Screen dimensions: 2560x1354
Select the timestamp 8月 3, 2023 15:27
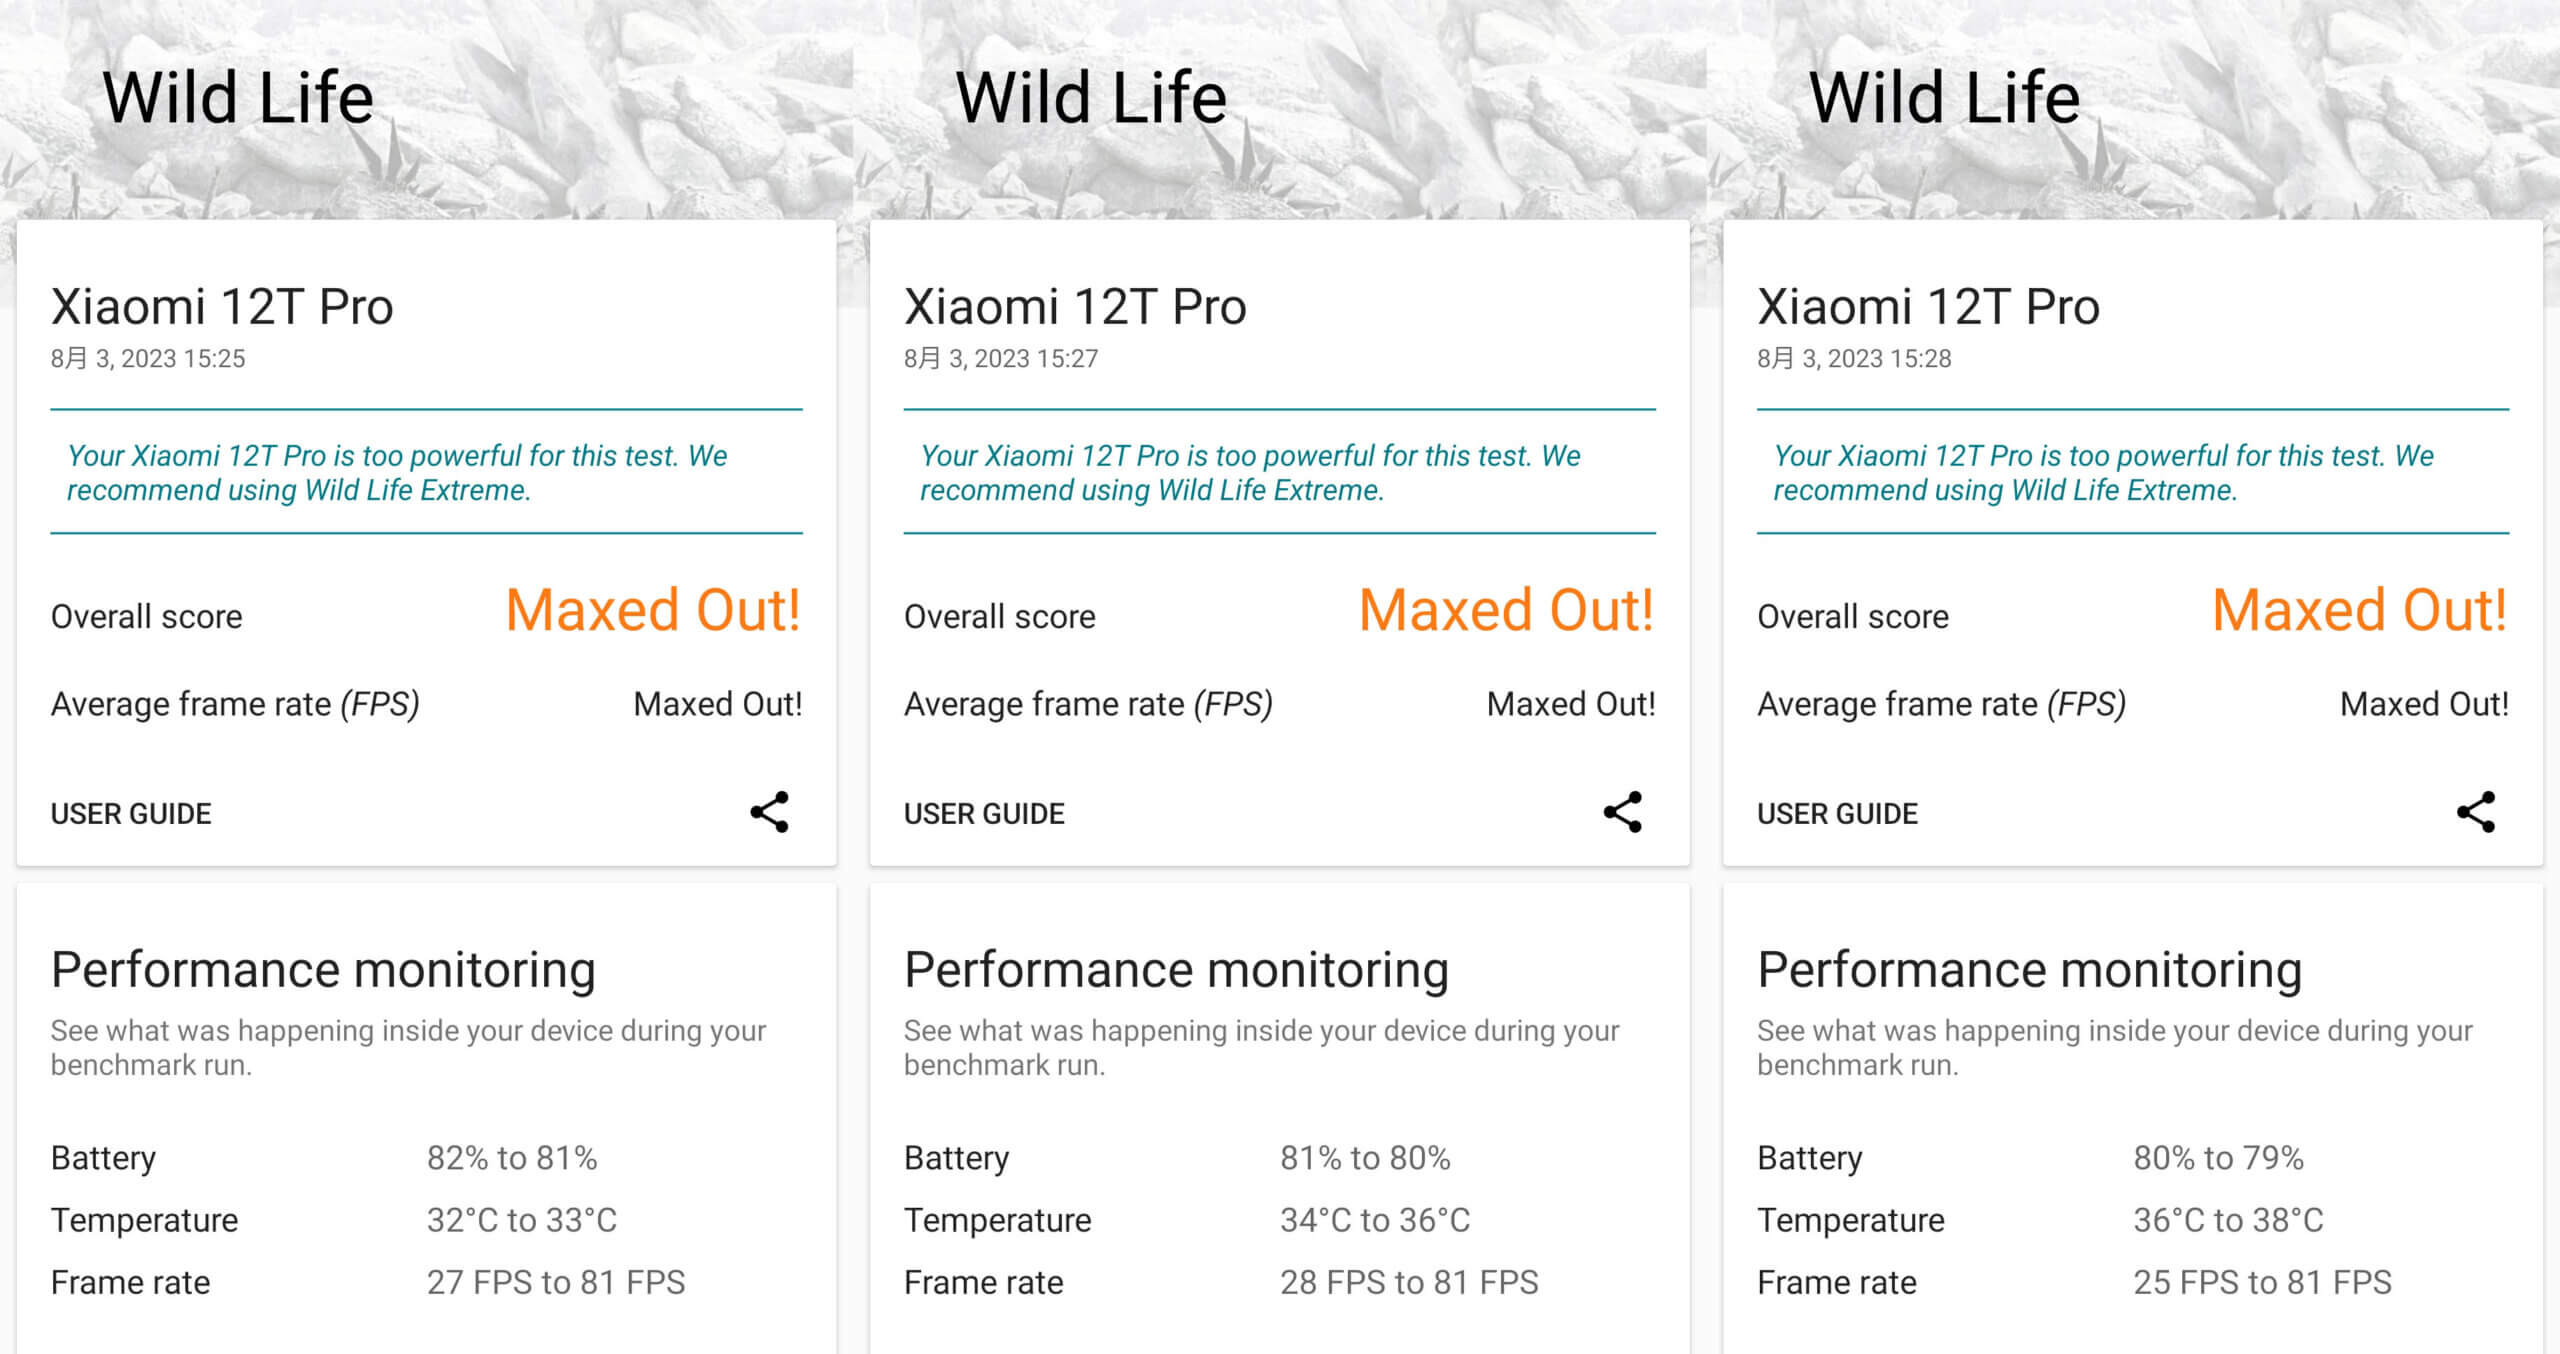coord(1001,358)
